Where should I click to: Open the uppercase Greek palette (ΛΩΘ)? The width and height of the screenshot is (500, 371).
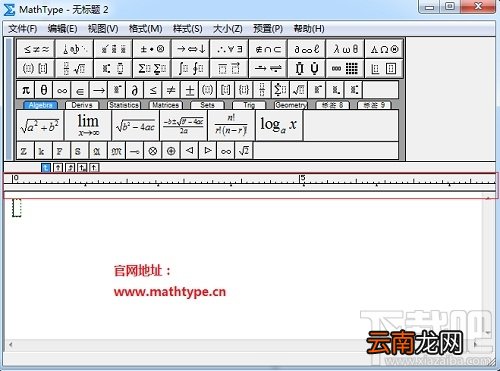[384, 49]
